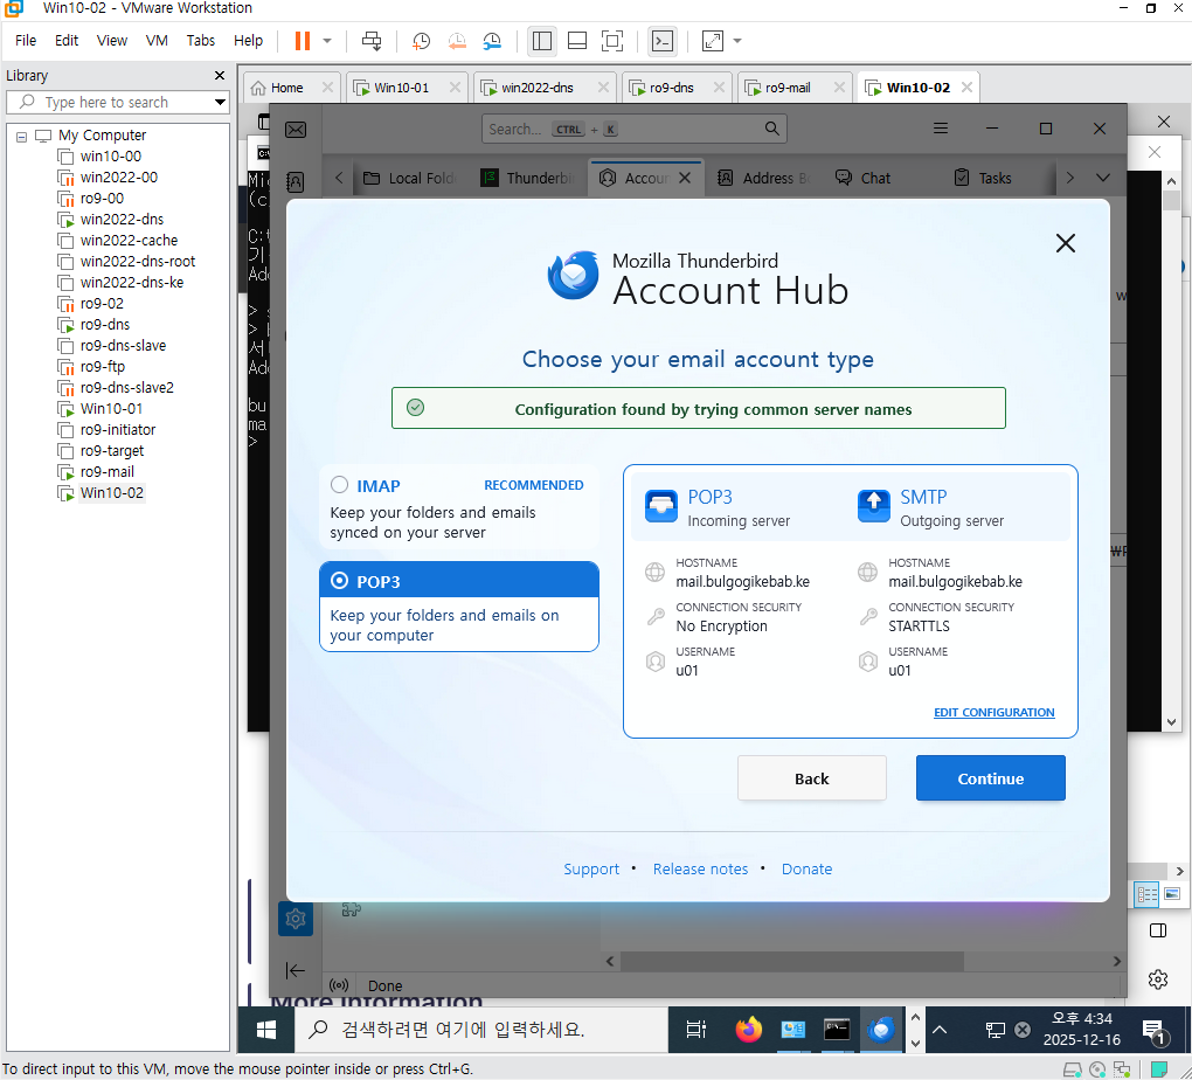1192x1080 pixels.
Task: Close the Account tab in Thunderbird
Action: (x=684, y=178)
